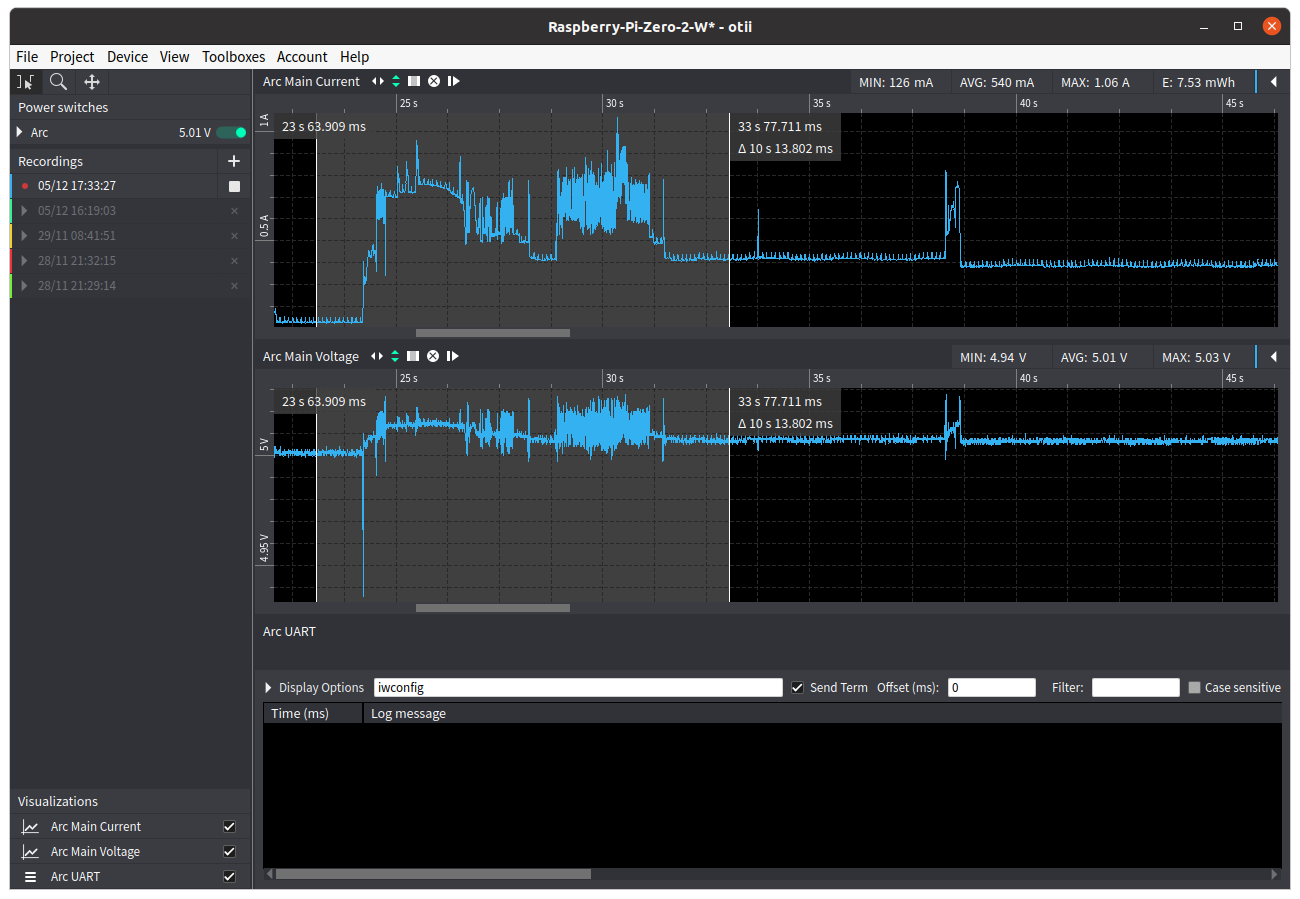Click follow-live icon in Arc Main Current
1300x899 pixels.
pyautogui.click(x=453, y=82)
